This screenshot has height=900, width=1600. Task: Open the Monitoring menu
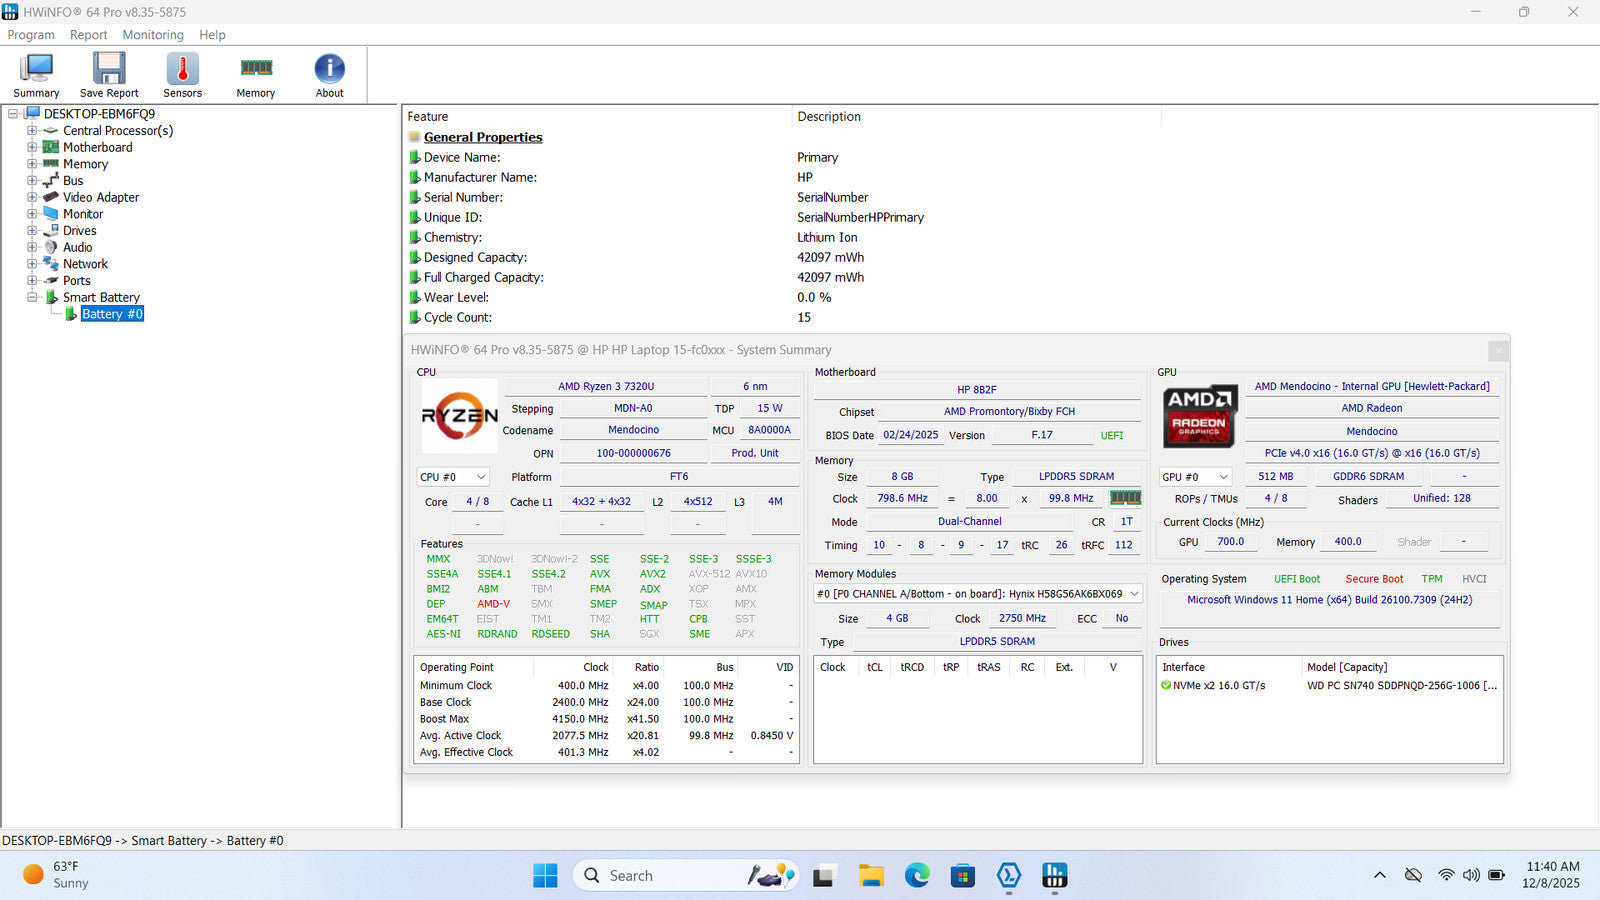[153, 35]
